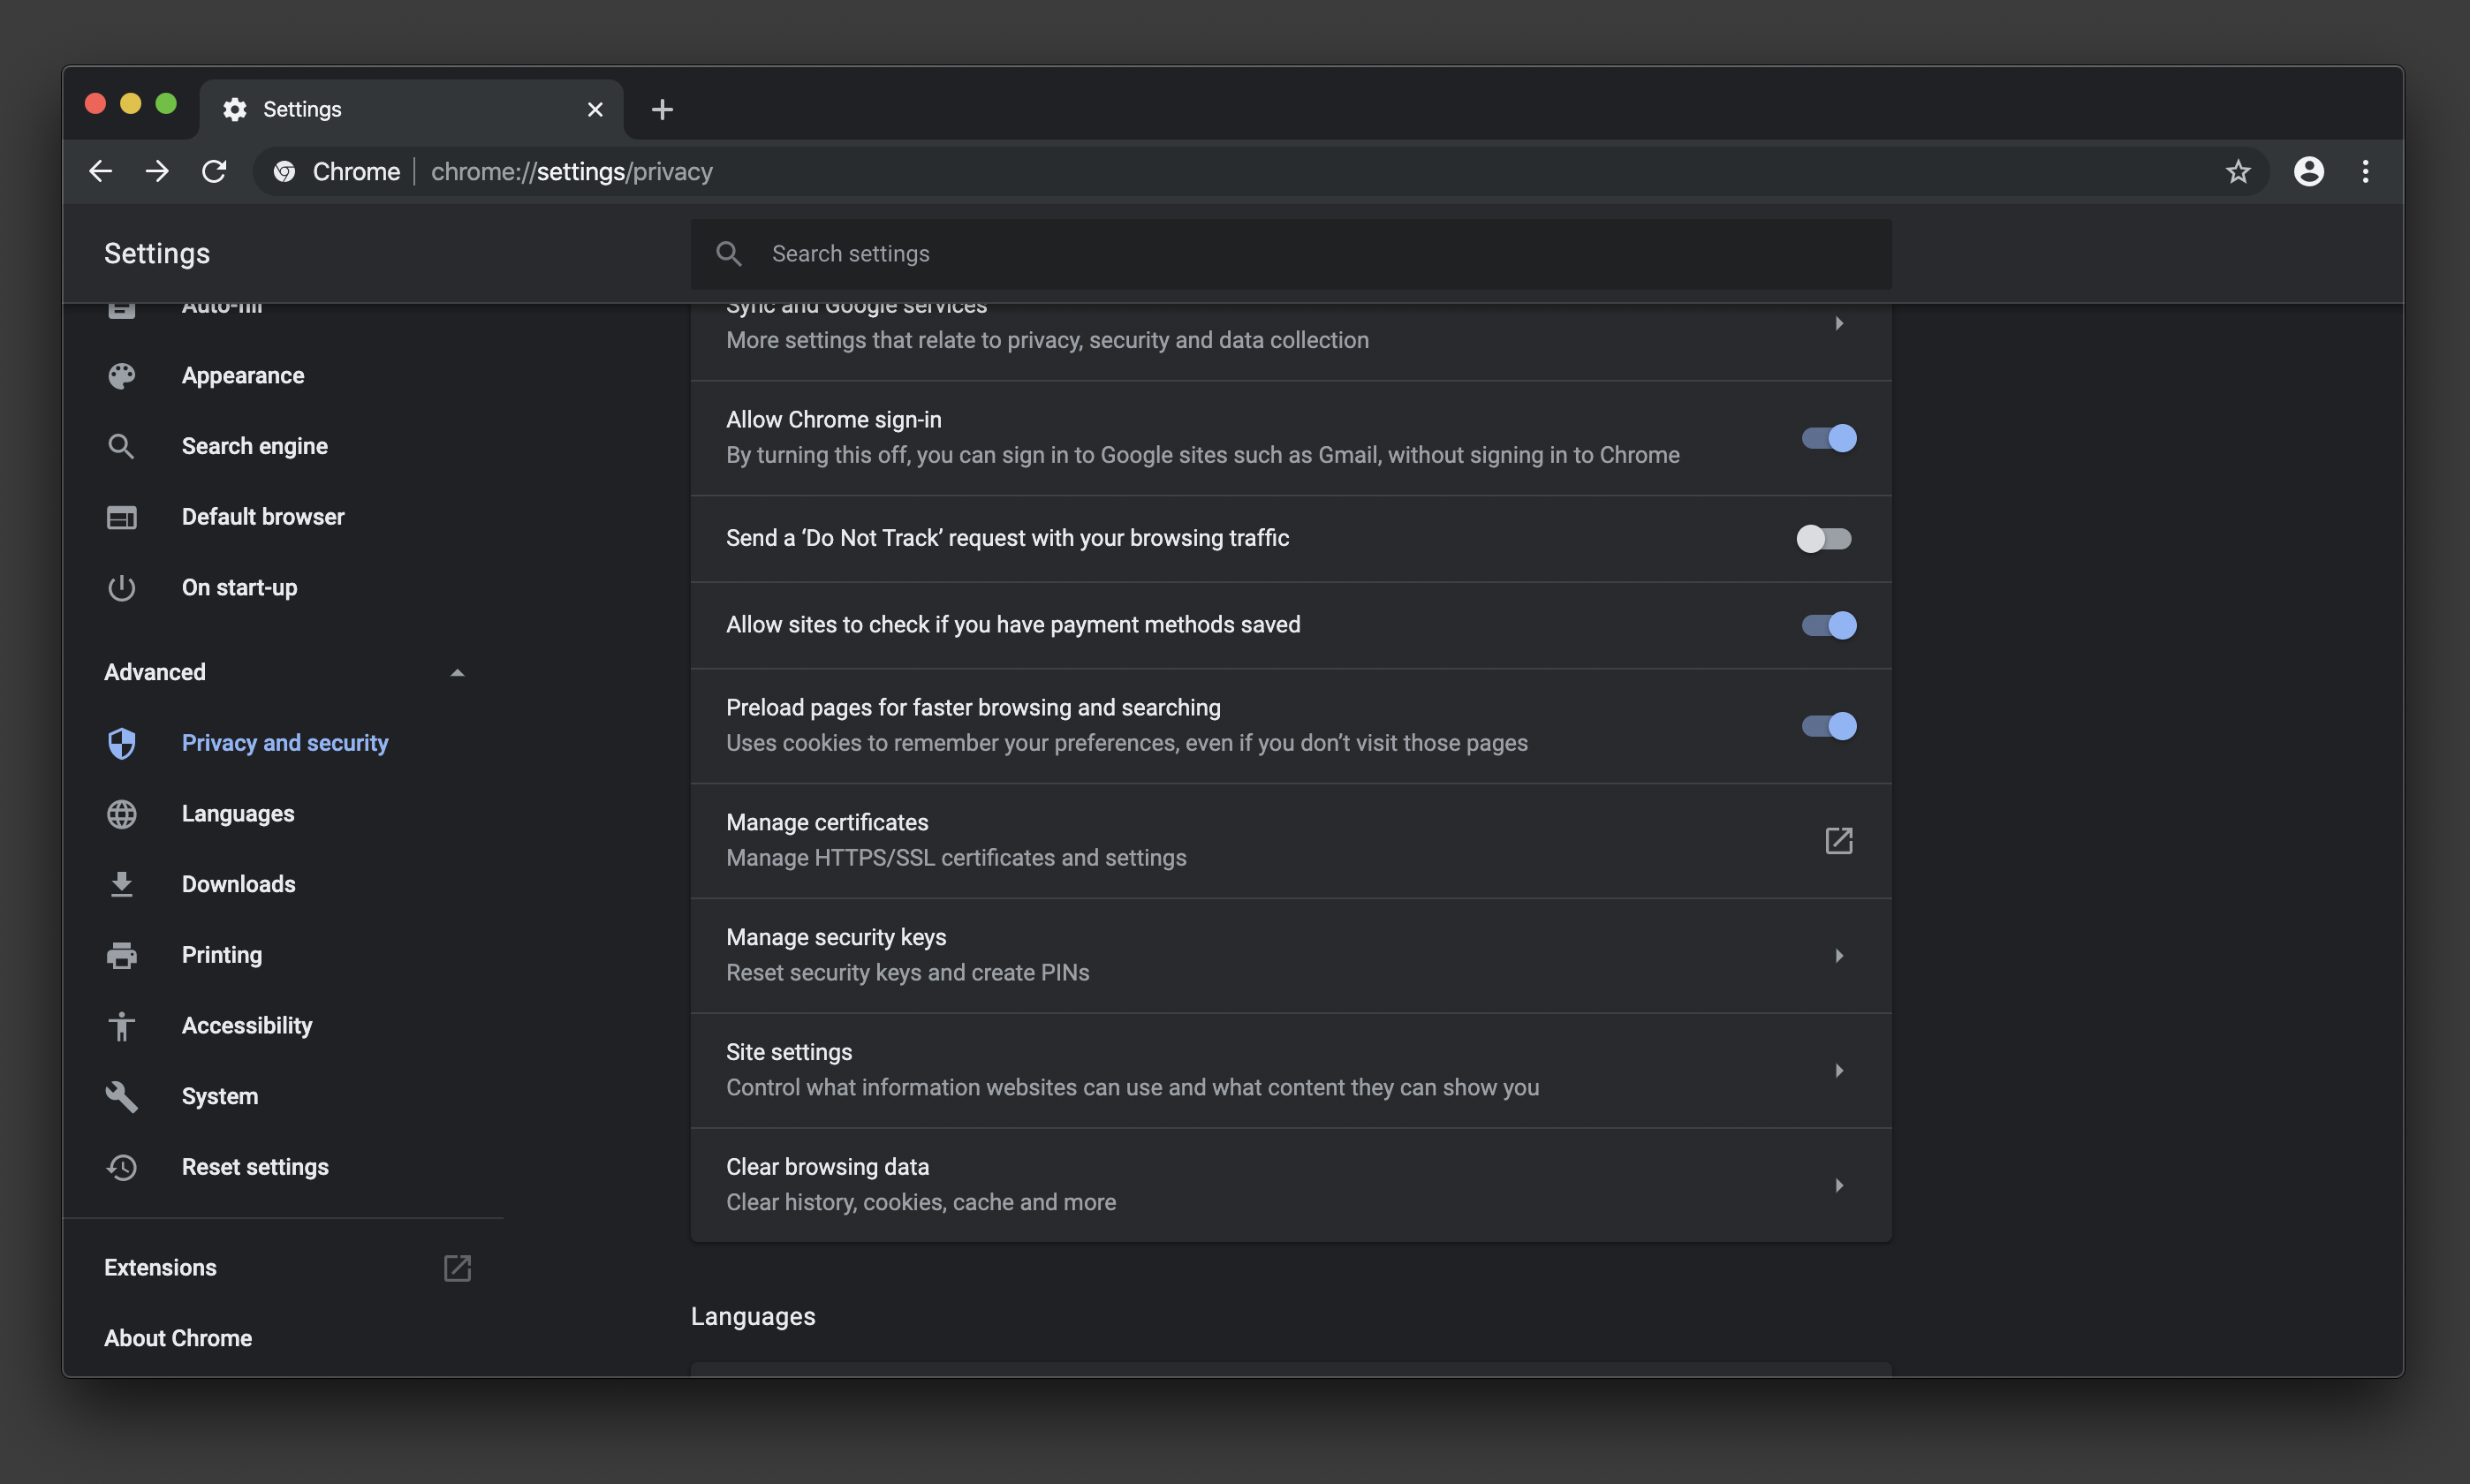
Task: Select Languages in the sidebar
Action: [238, 813]
